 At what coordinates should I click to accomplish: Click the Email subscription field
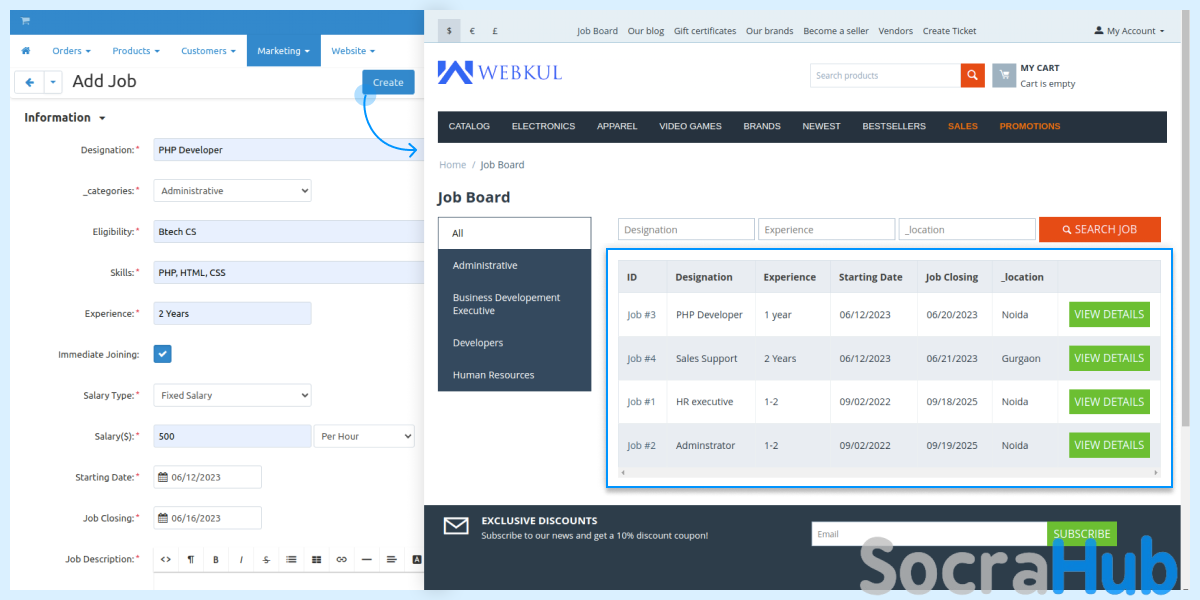929,534
